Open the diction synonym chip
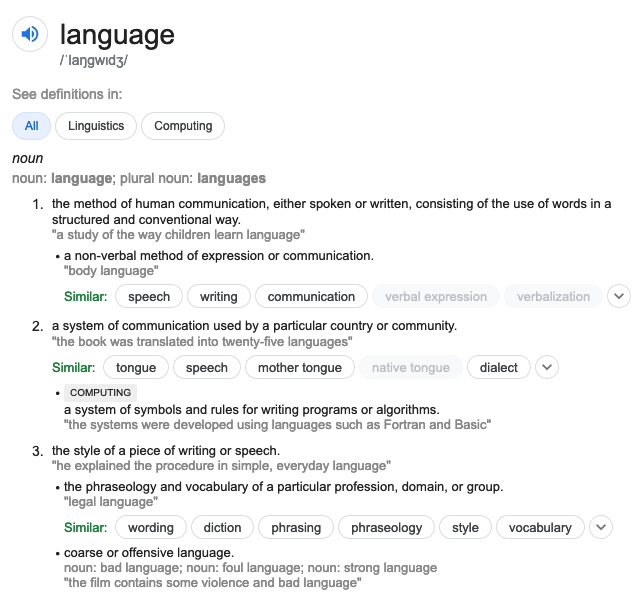 pyautogui.click(x=223, y=528)
